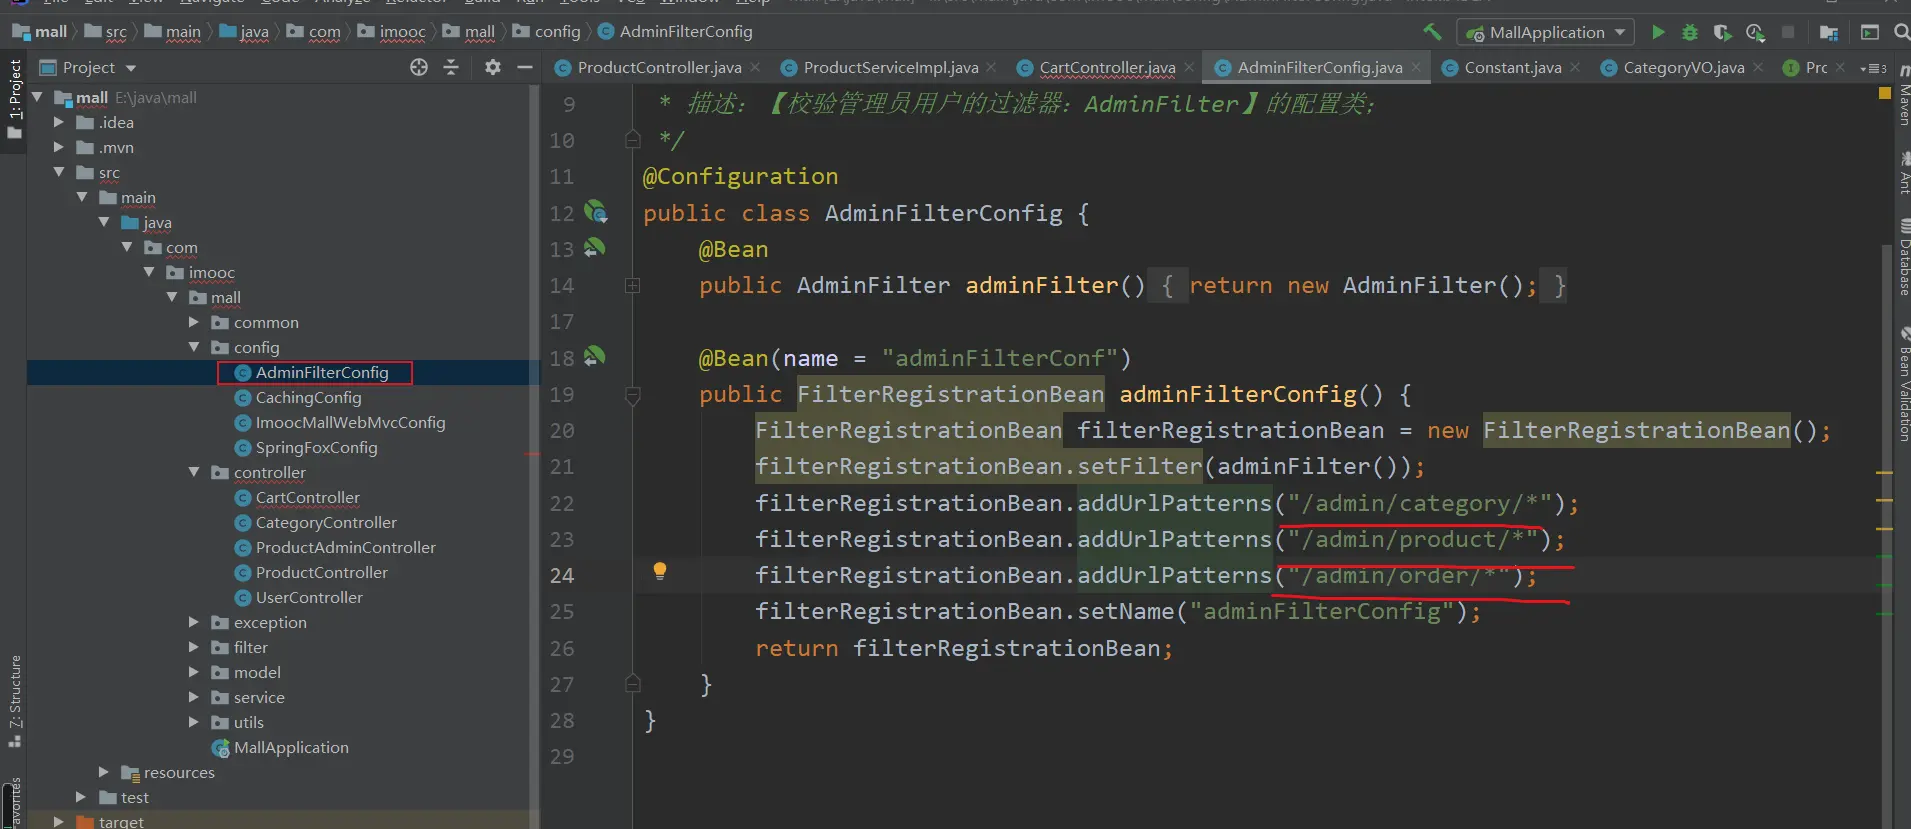Collapse the controller package folder
The width and height of the screenshot is (1911, 829).
pos(194,472)
